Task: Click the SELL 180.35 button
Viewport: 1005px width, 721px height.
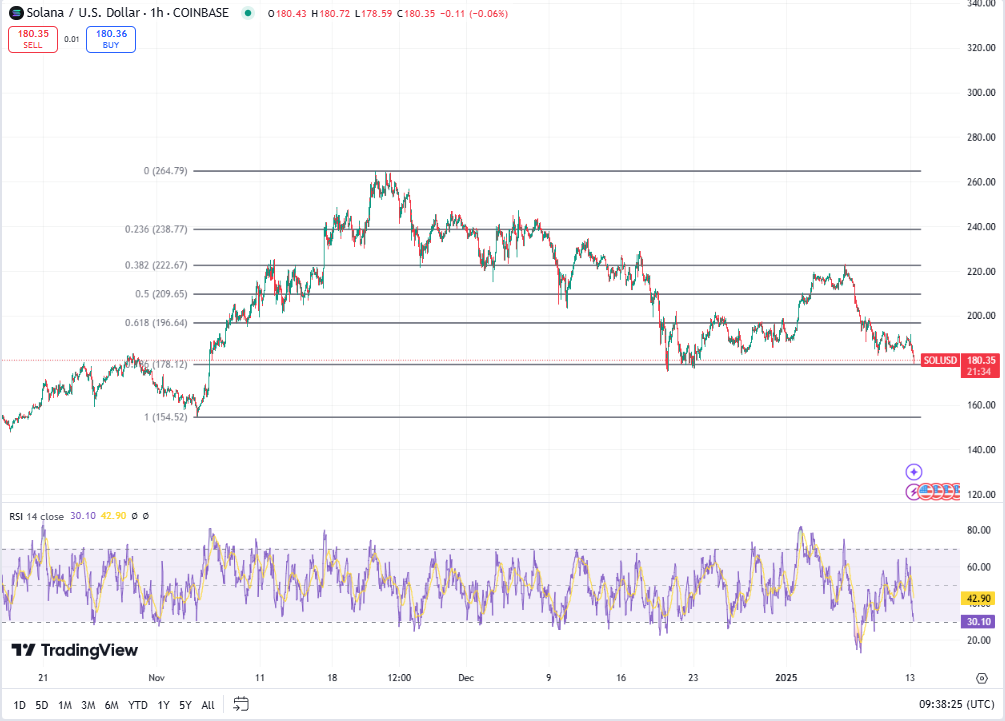Action: pos(32,39)
